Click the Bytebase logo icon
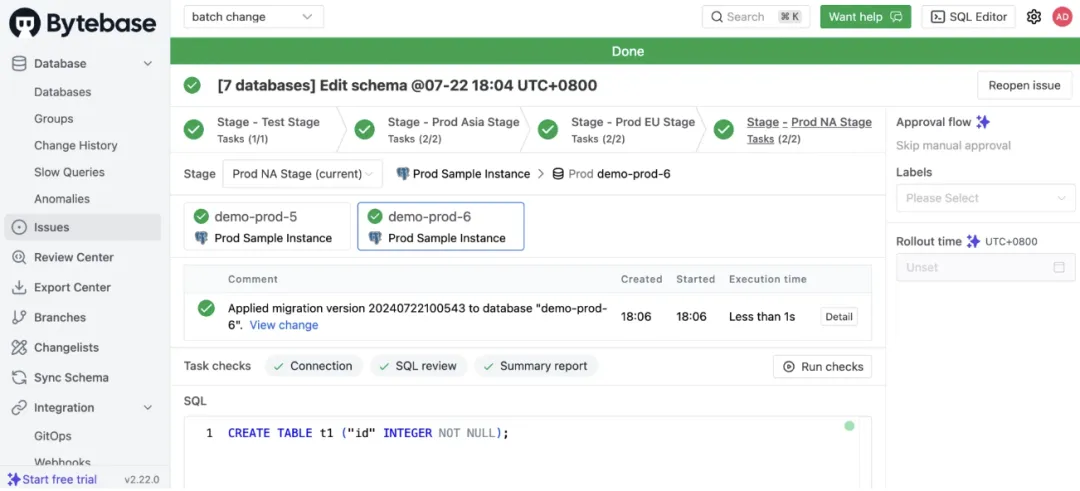Image resolution: width=1080 pixels, height=491 pixels. click(25, 23)
